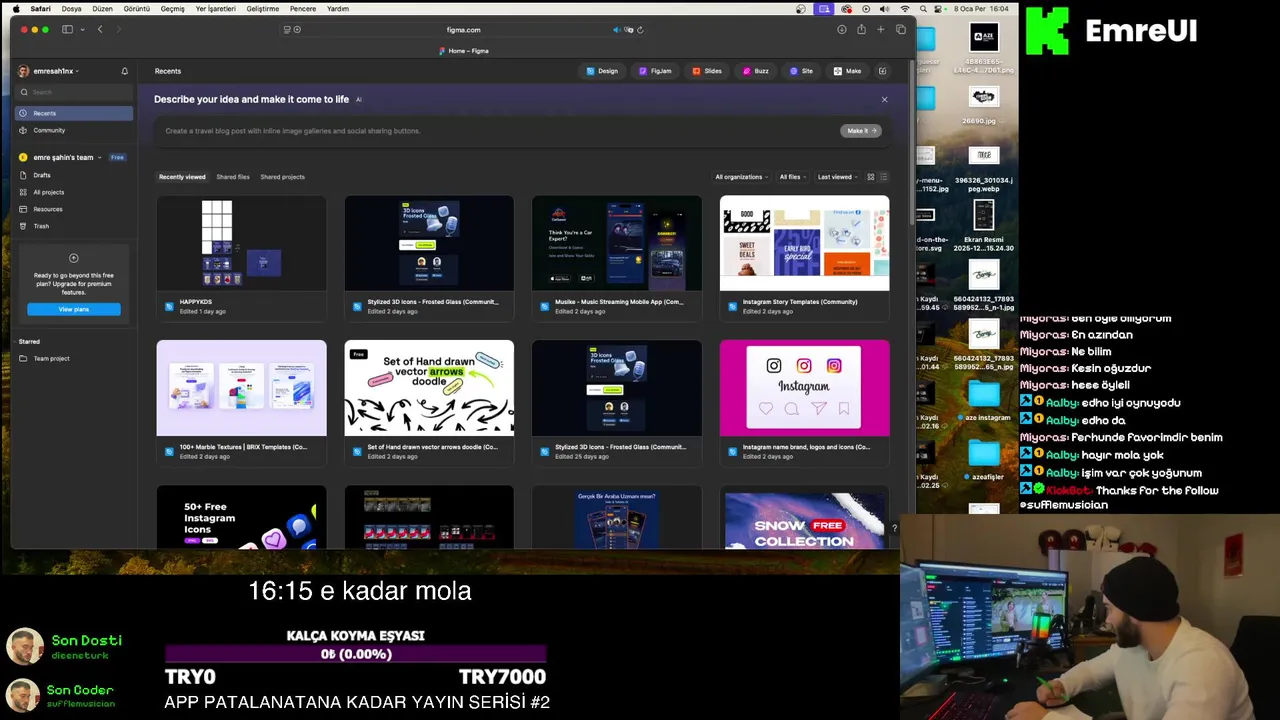The image size is (1280, 720).
Task: Switch to the Shared files tab
Action: coord(233,177)
